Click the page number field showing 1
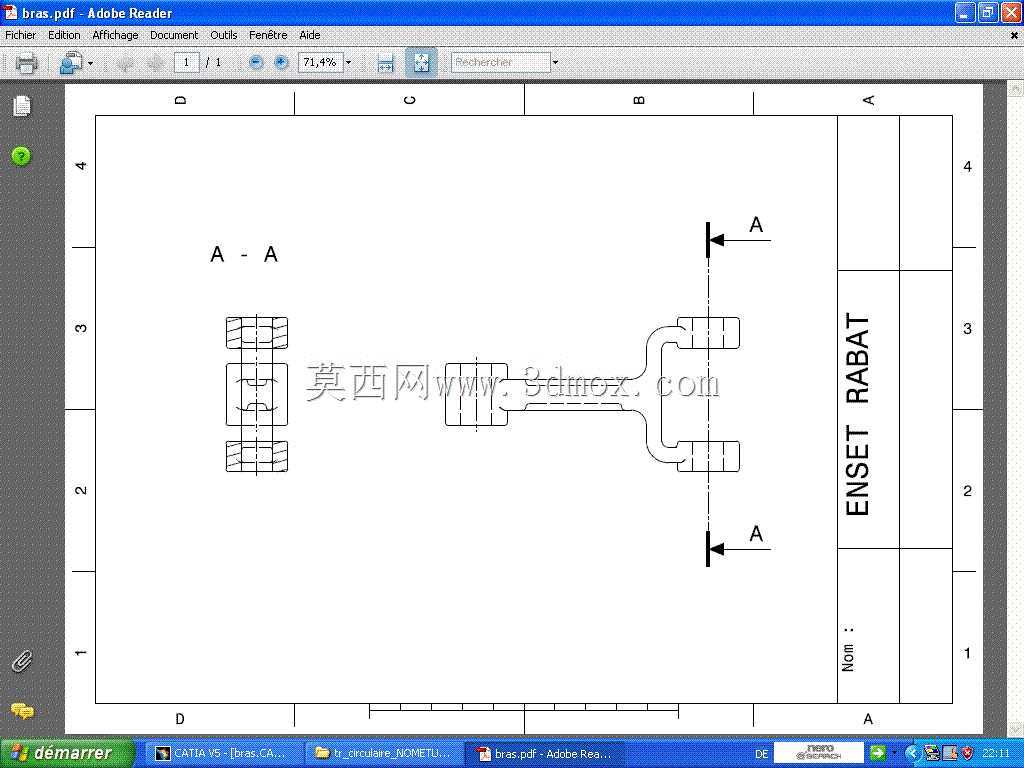 [x=186, y=63]
